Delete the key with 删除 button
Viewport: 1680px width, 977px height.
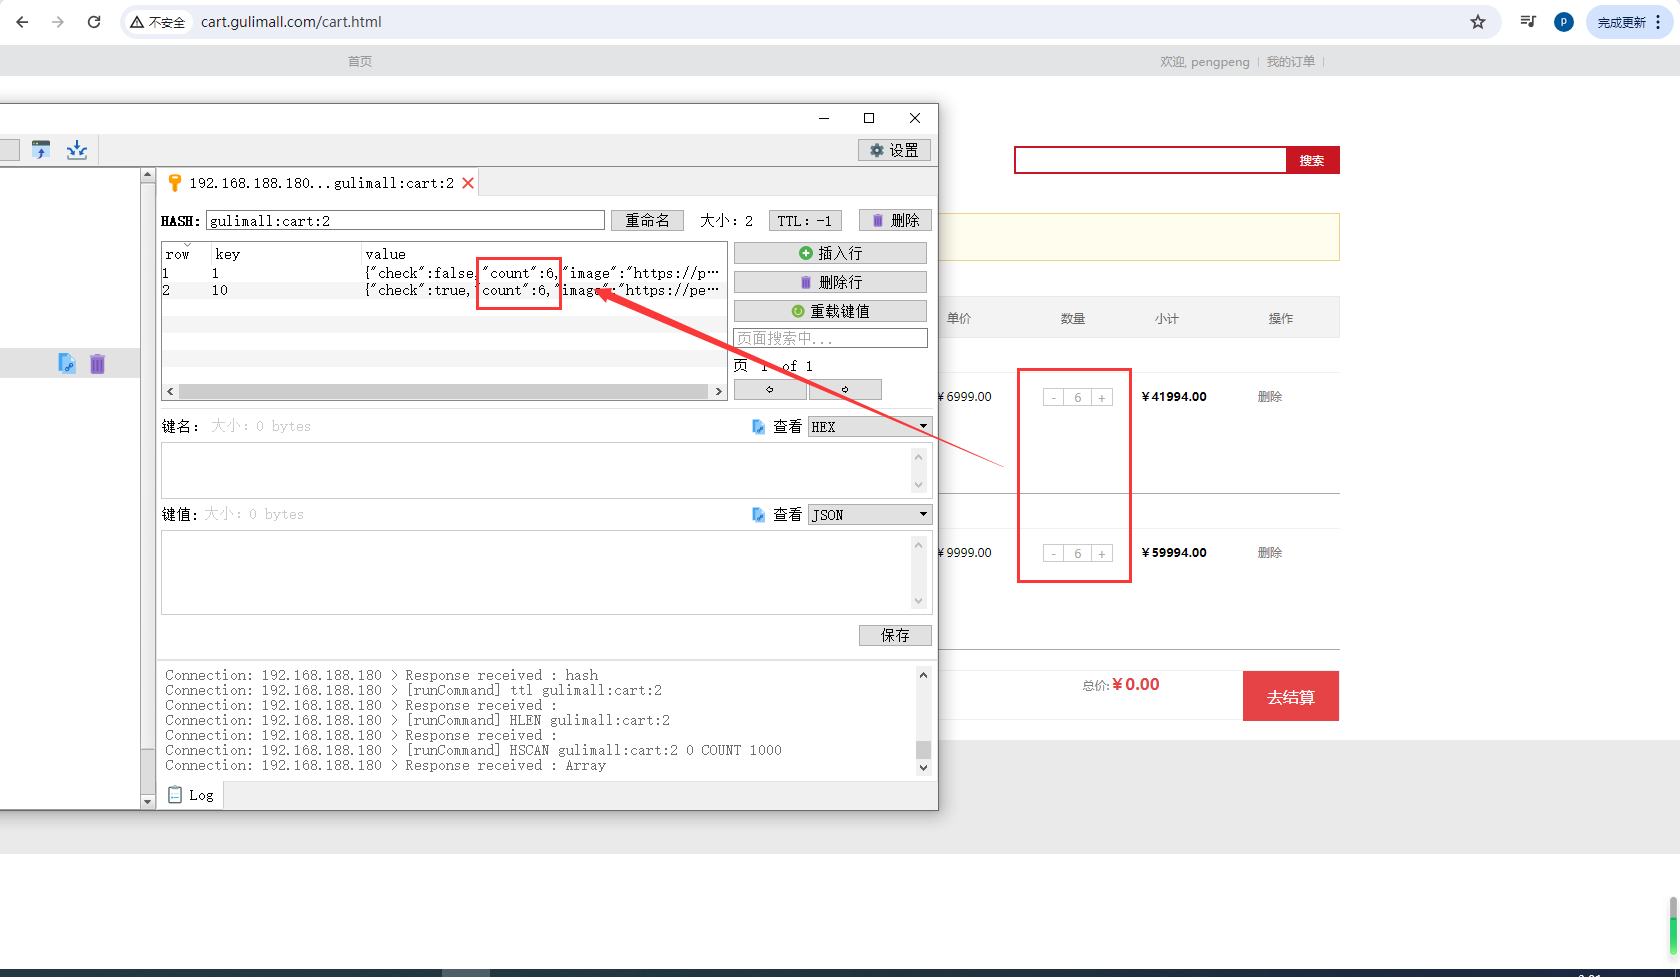click(x=895, y=220)
